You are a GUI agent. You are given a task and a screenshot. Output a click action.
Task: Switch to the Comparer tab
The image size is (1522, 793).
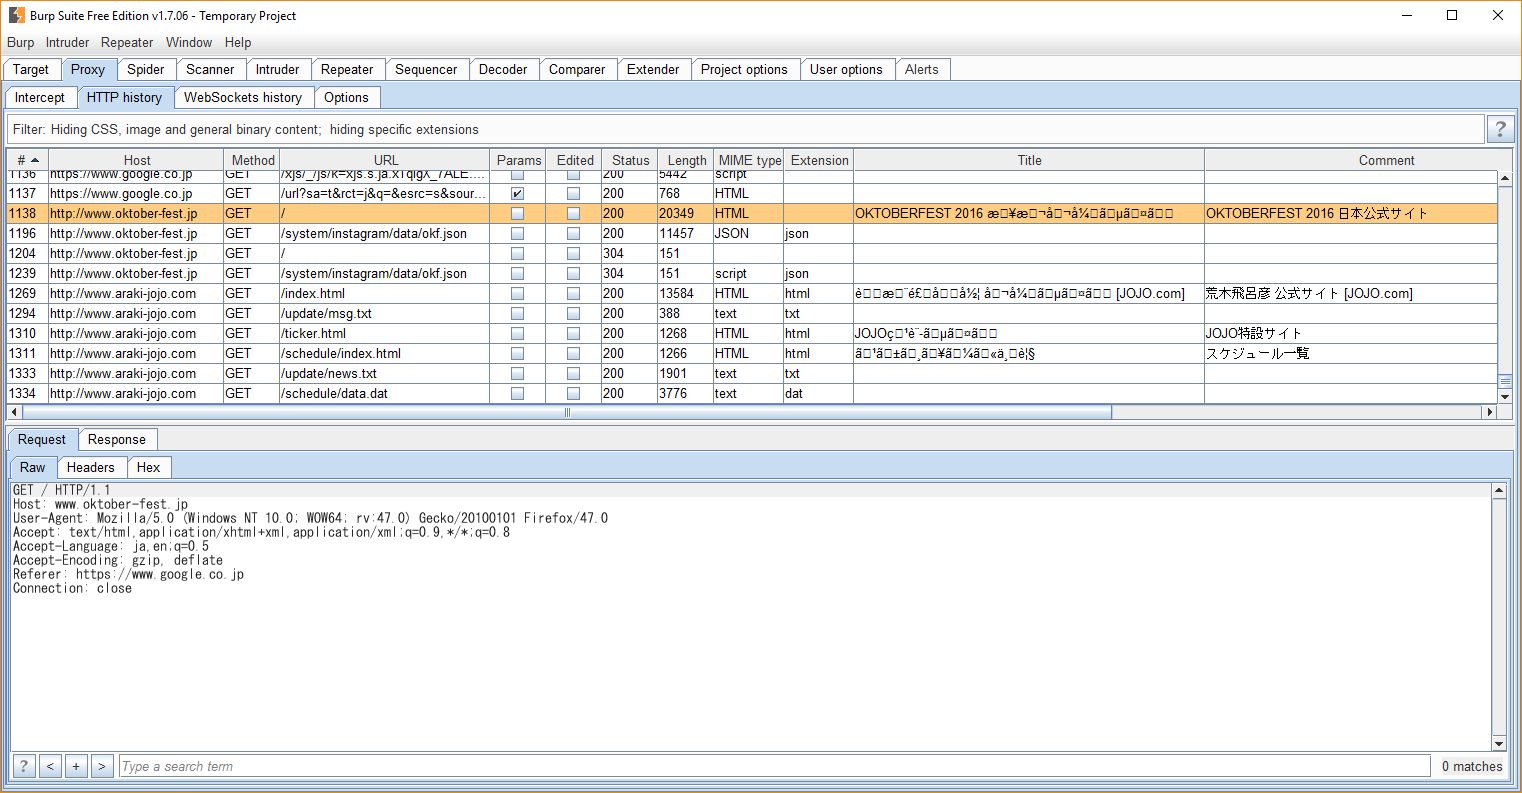pyautogui.click(x=577, y=69)
